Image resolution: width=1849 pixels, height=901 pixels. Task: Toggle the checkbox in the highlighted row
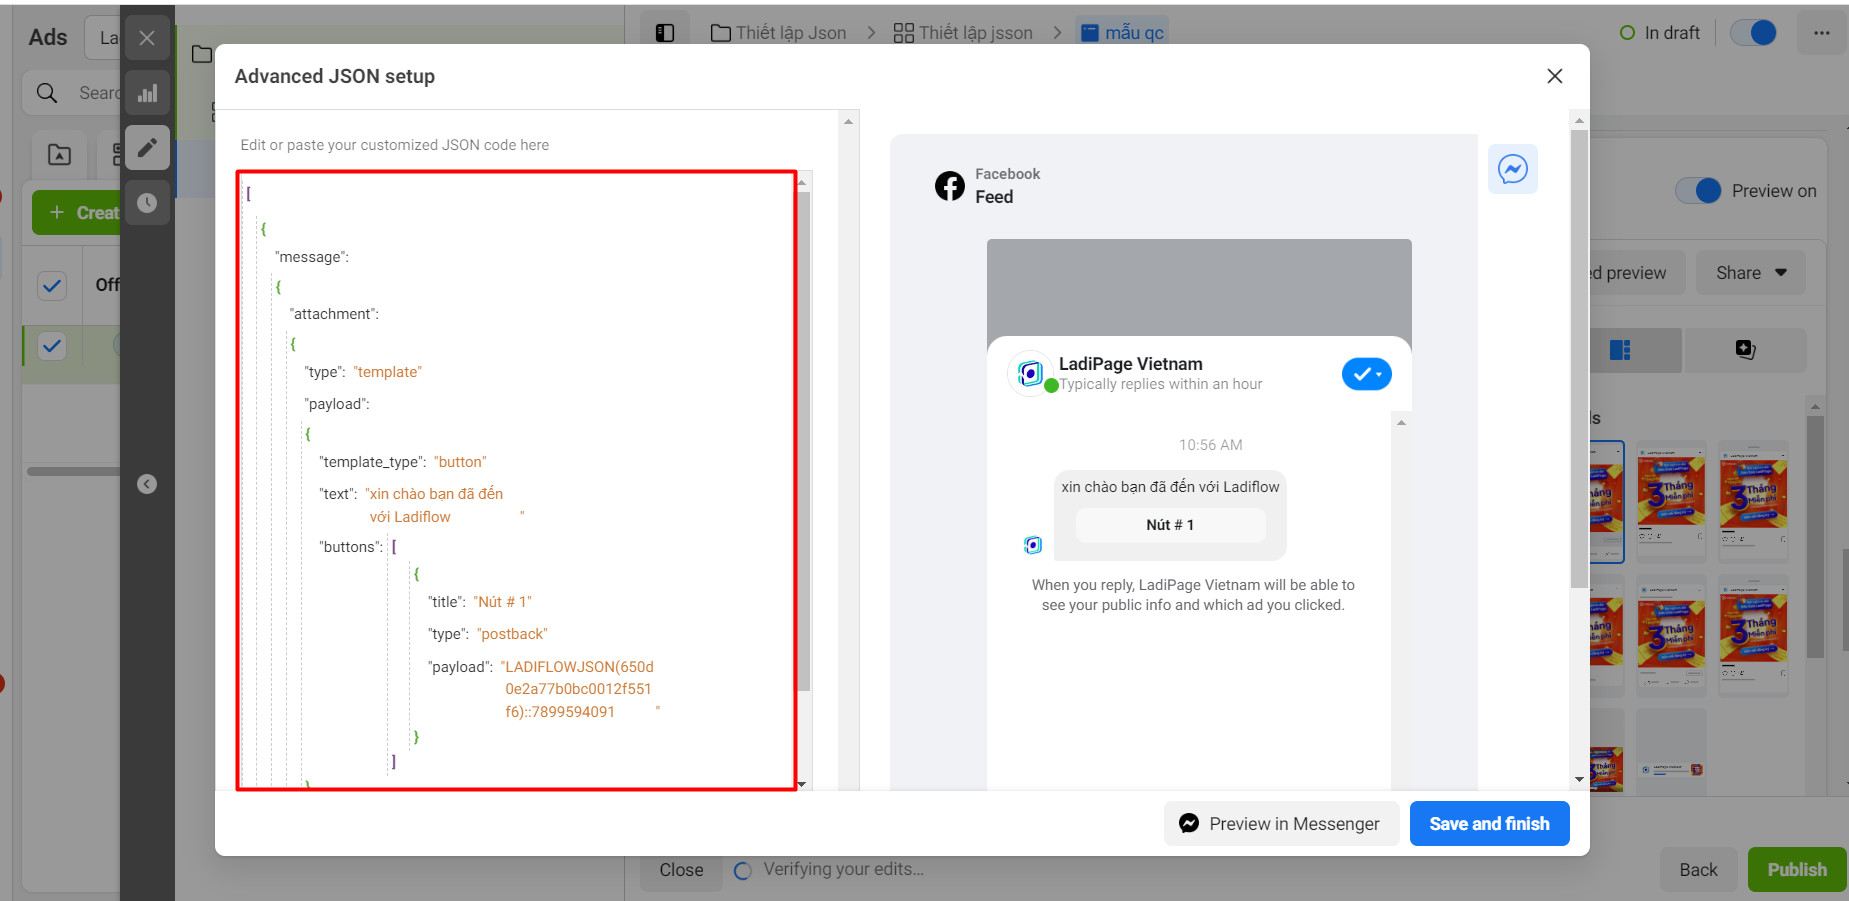(52, 347)
